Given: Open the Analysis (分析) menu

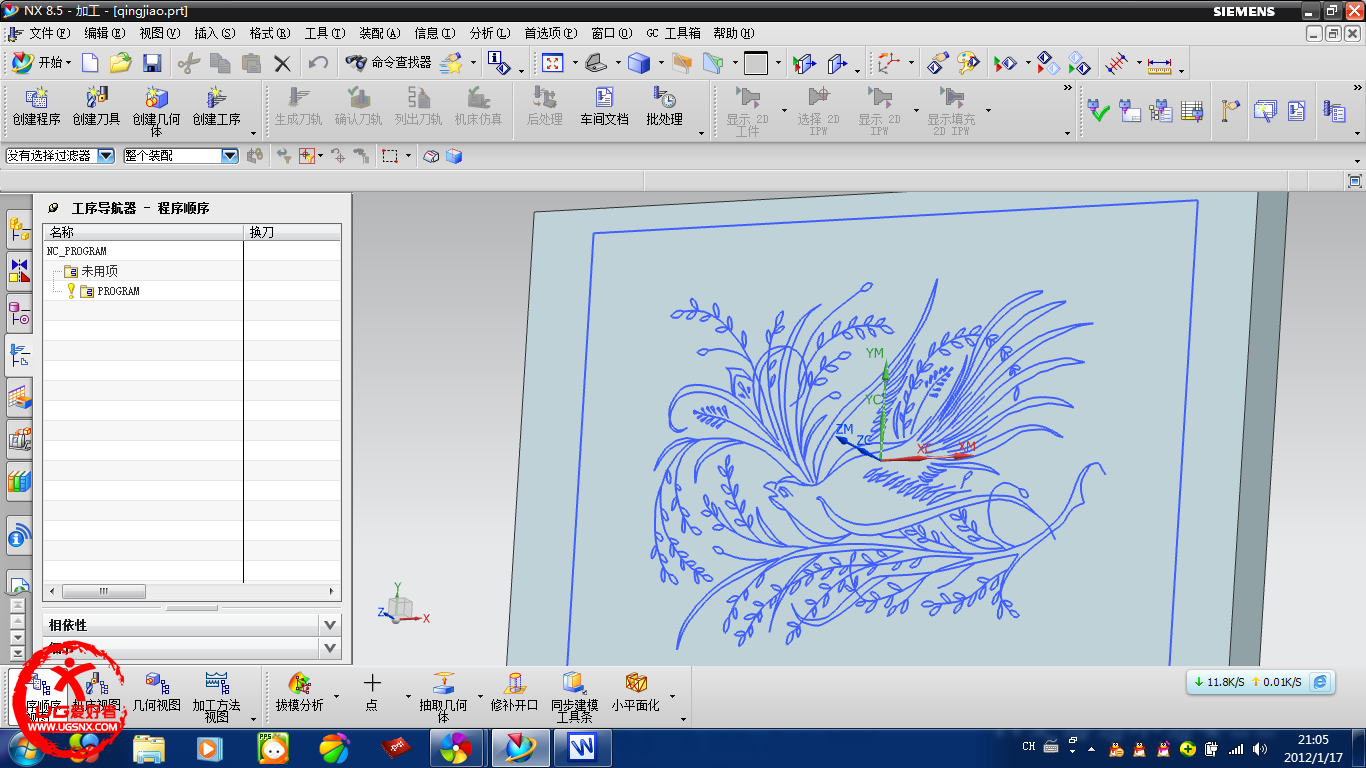Looking at the screenshot, I should tap(490, 33).
